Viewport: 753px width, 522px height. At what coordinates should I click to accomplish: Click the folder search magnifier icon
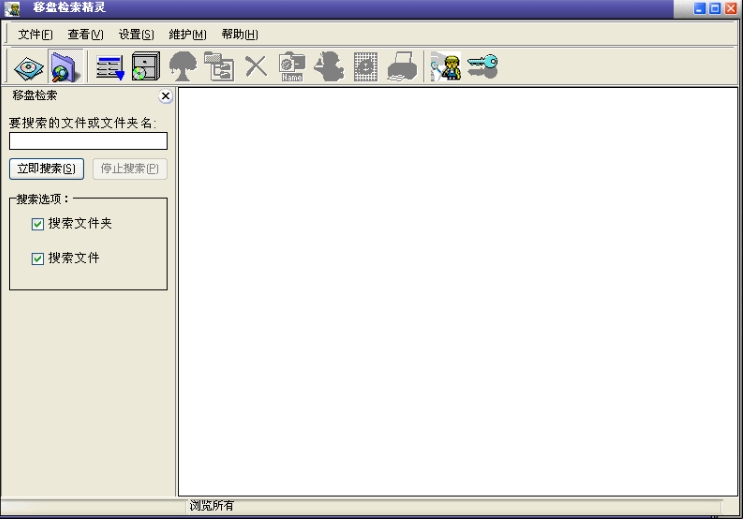64,67
